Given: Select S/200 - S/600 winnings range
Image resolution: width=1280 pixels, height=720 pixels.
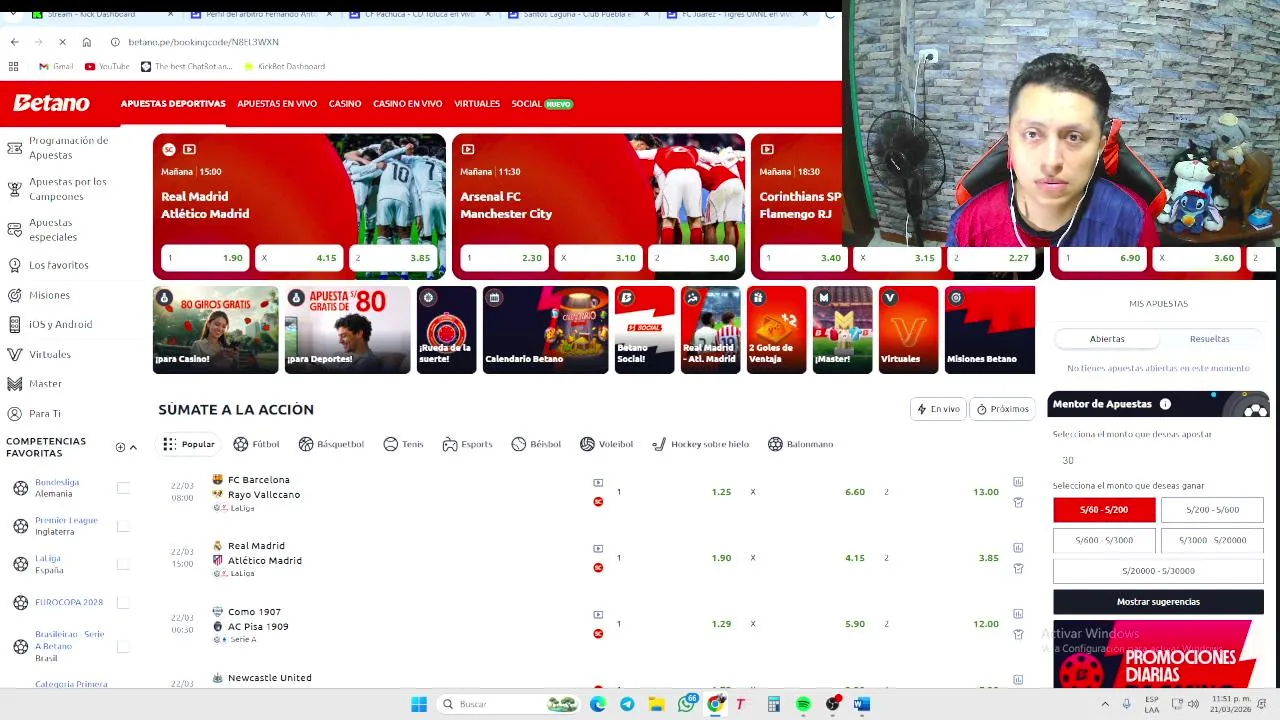Looking at the screenshot, I should point(1212,510).
